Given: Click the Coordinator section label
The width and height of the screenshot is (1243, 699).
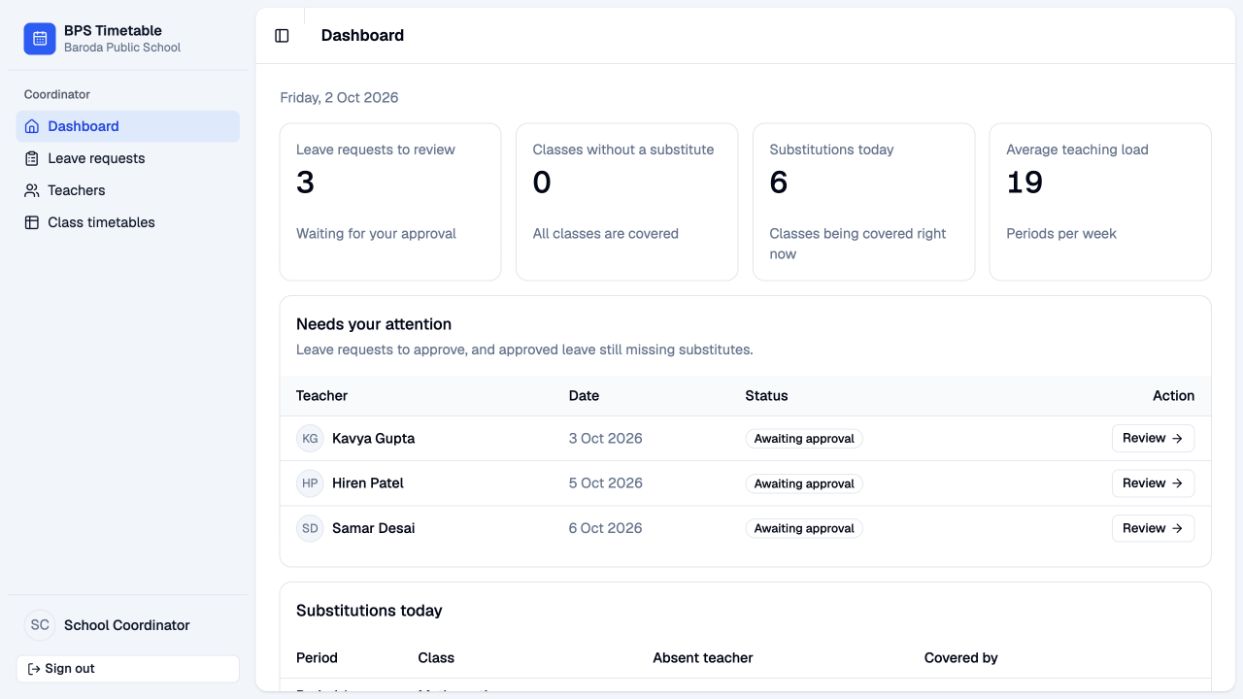Looking at the screenshot, I should coord(57,94).
